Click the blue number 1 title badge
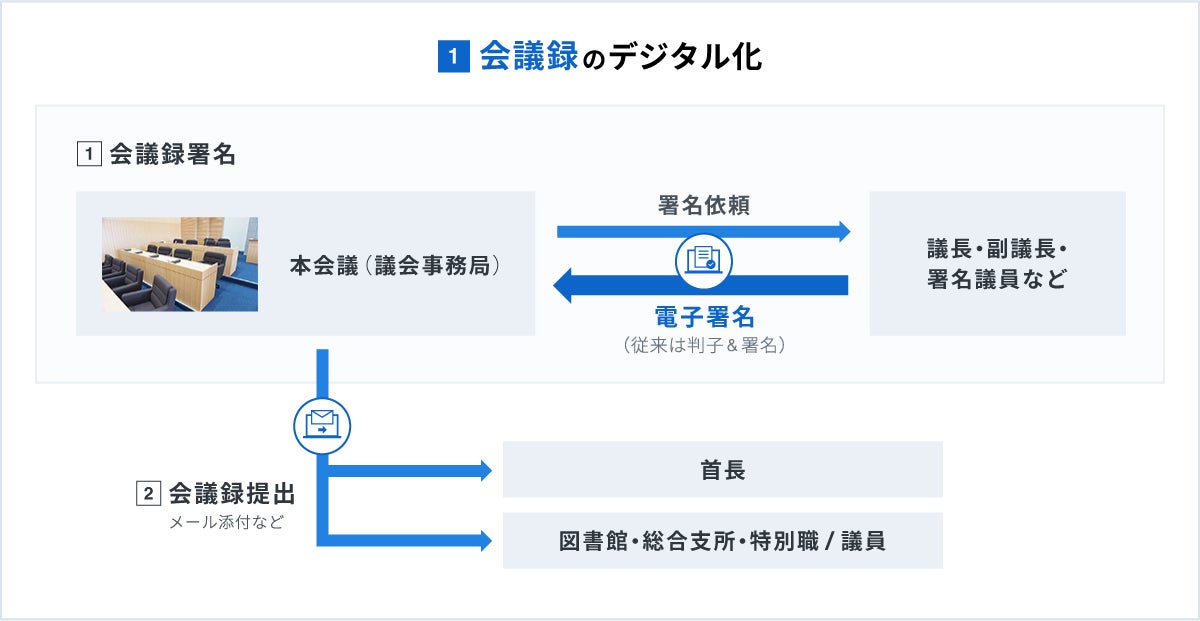Viewport: 1200px width, 621px height. pyautogui.click(x=454, y=57)
